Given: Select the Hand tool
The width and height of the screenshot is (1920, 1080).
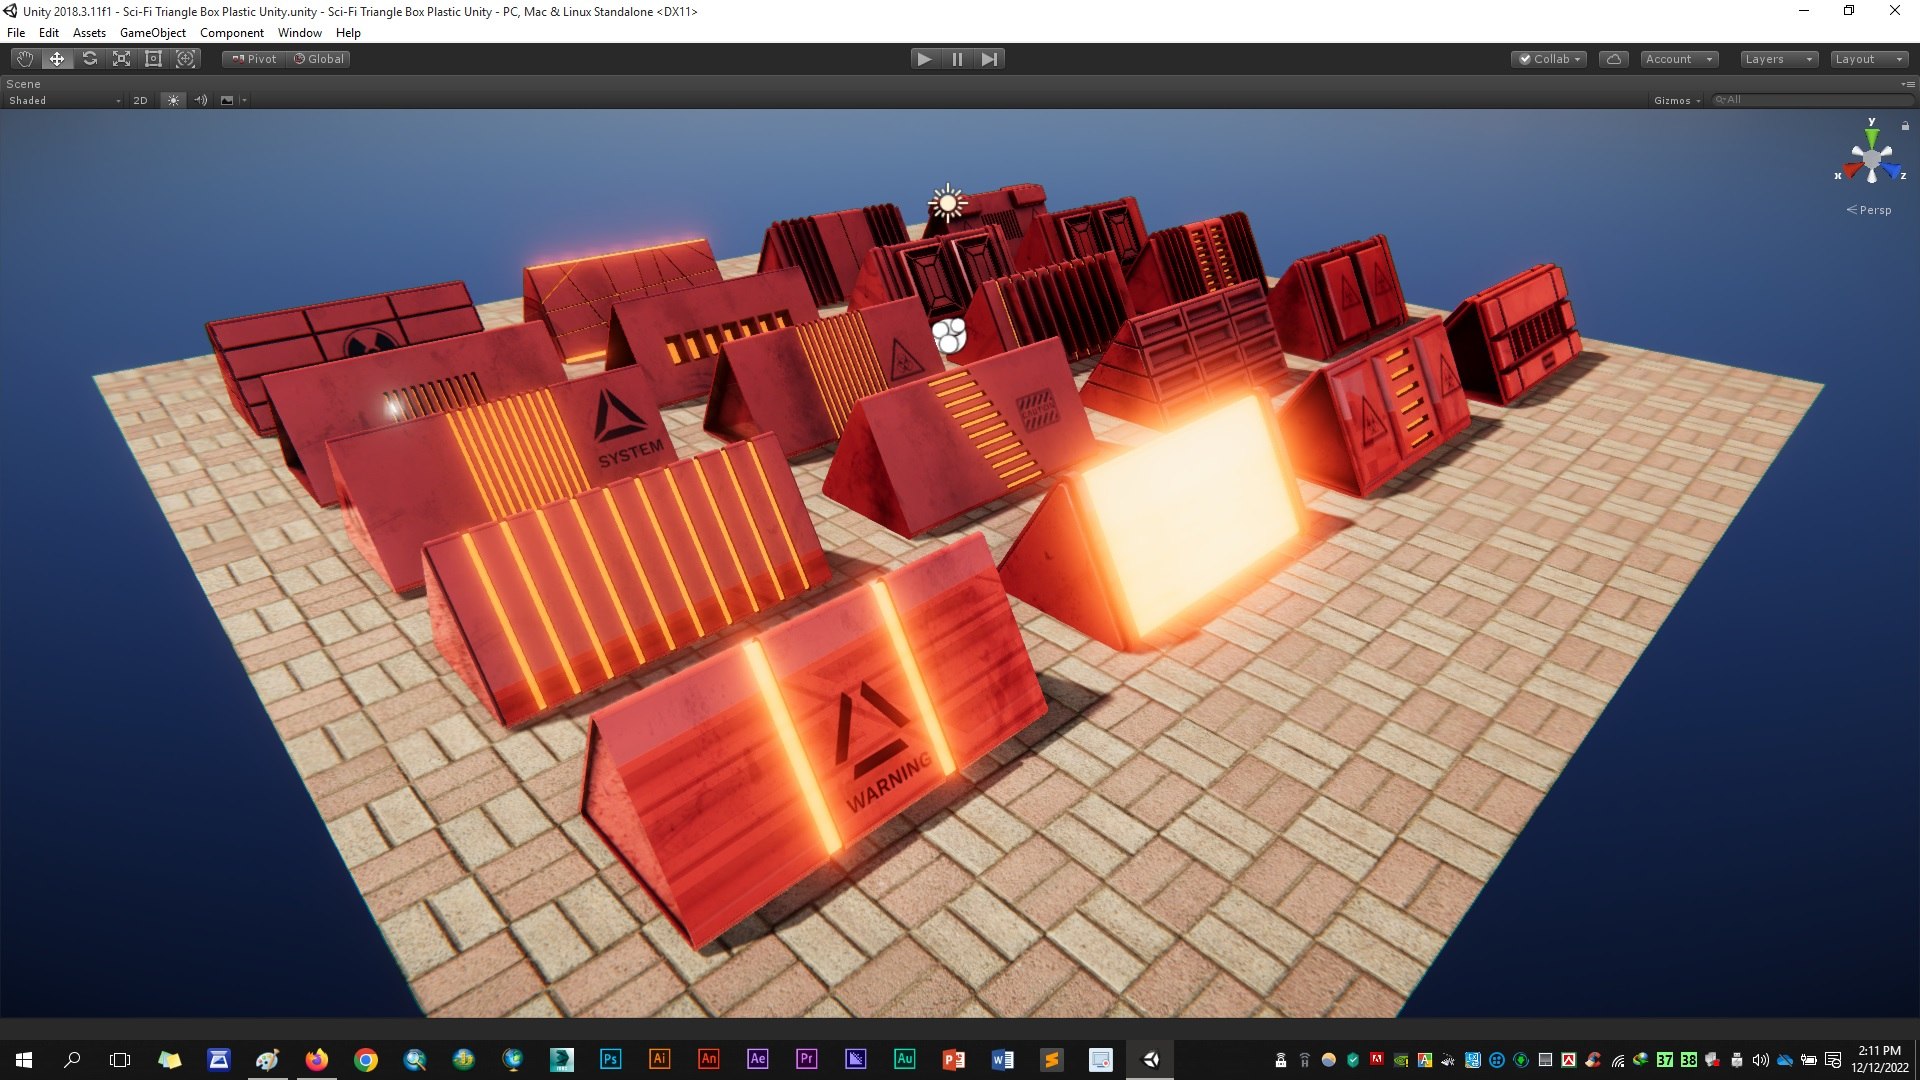Looking at the screenshot, I should pos(25,59).
